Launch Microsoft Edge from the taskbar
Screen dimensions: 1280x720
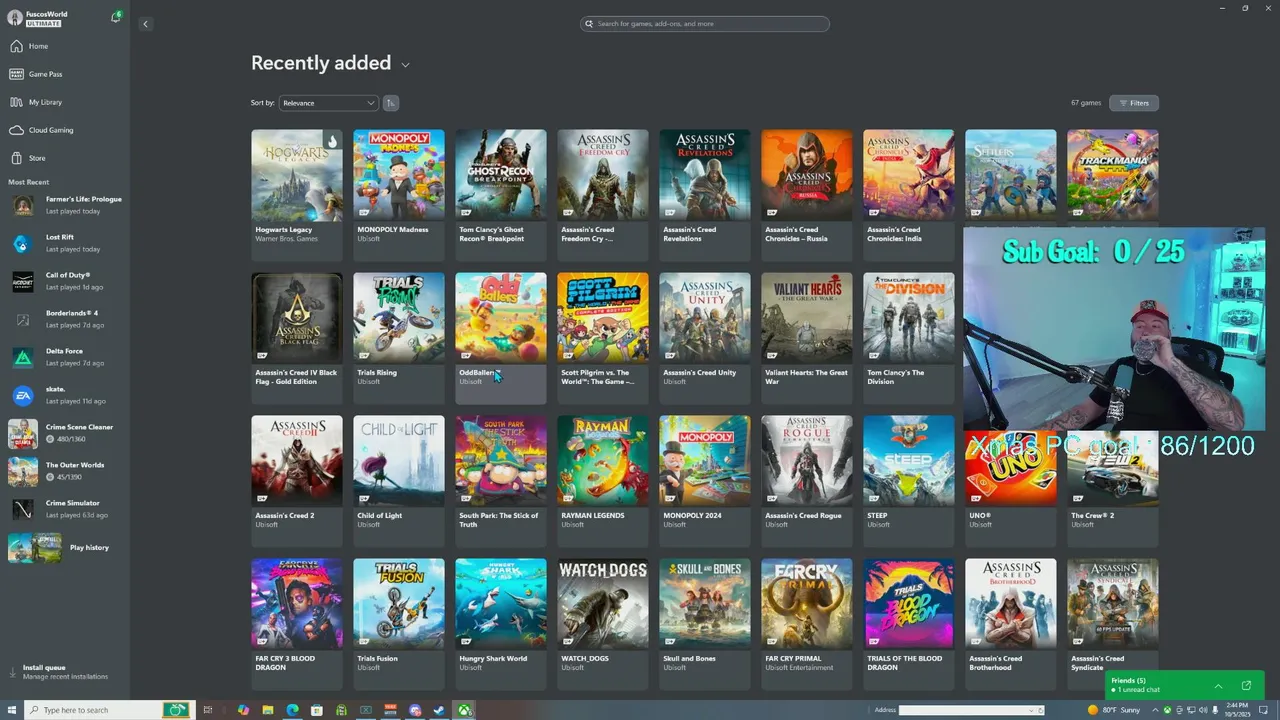coord(292,710)
